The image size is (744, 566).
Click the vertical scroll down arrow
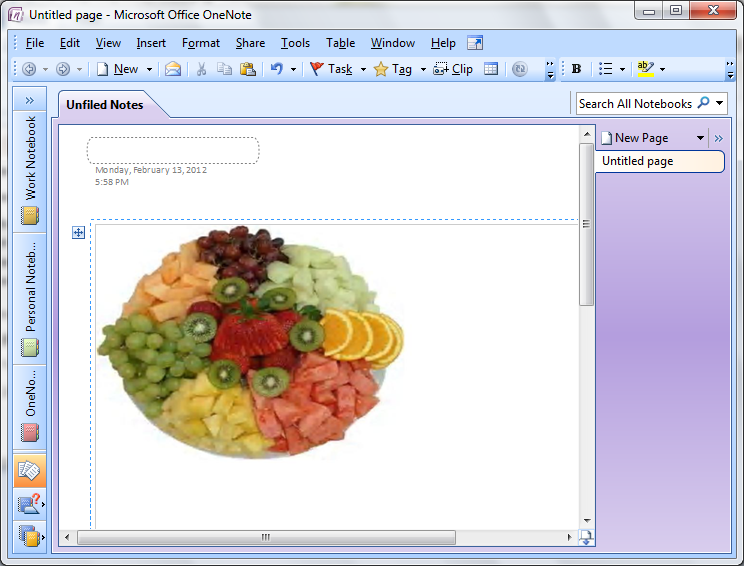click(x=587, y=520)
